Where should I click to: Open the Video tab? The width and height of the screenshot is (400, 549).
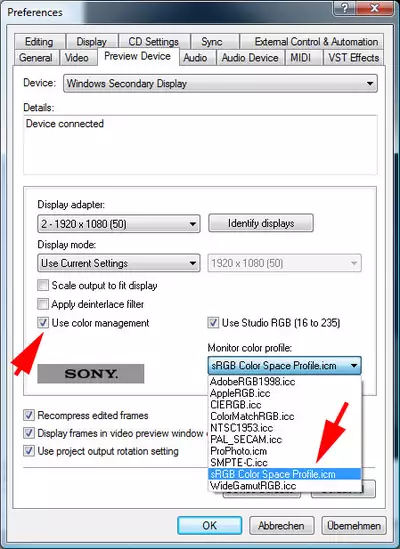pyautogui.click(x=77, y=58)
